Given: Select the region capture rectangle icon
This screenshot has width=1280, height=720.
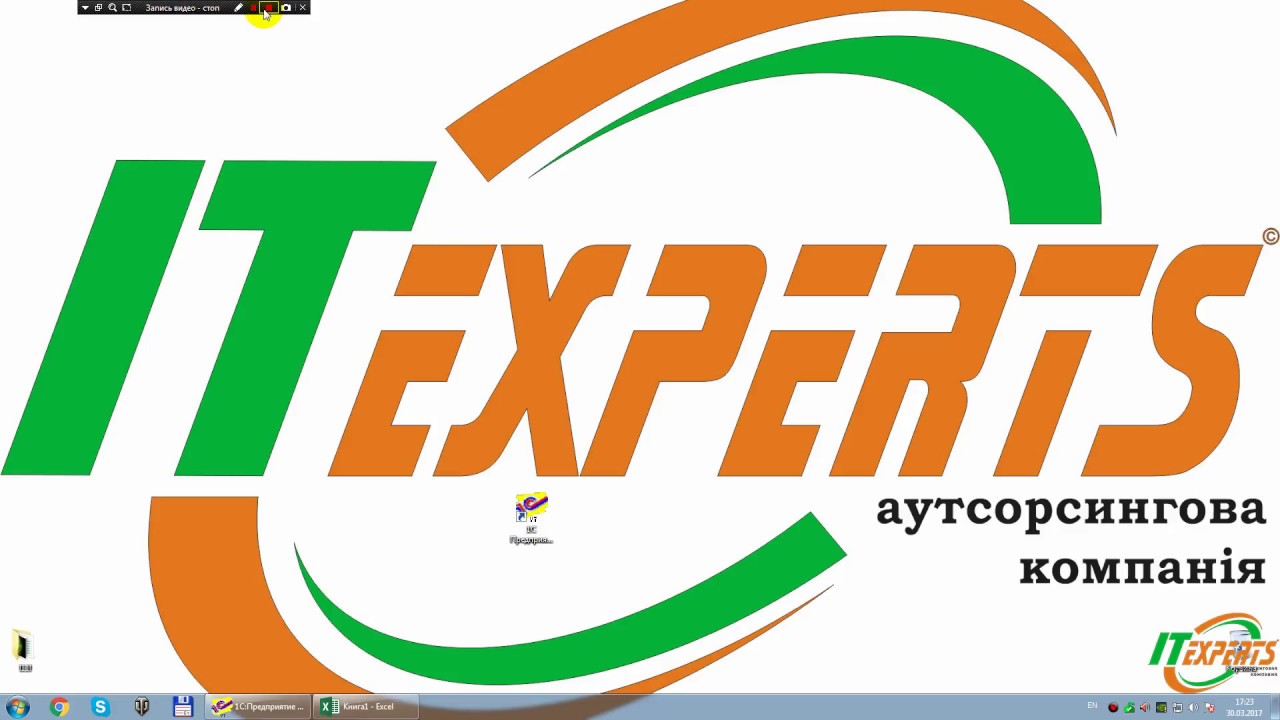Looking at the screenshot, I should pos(126,8).
